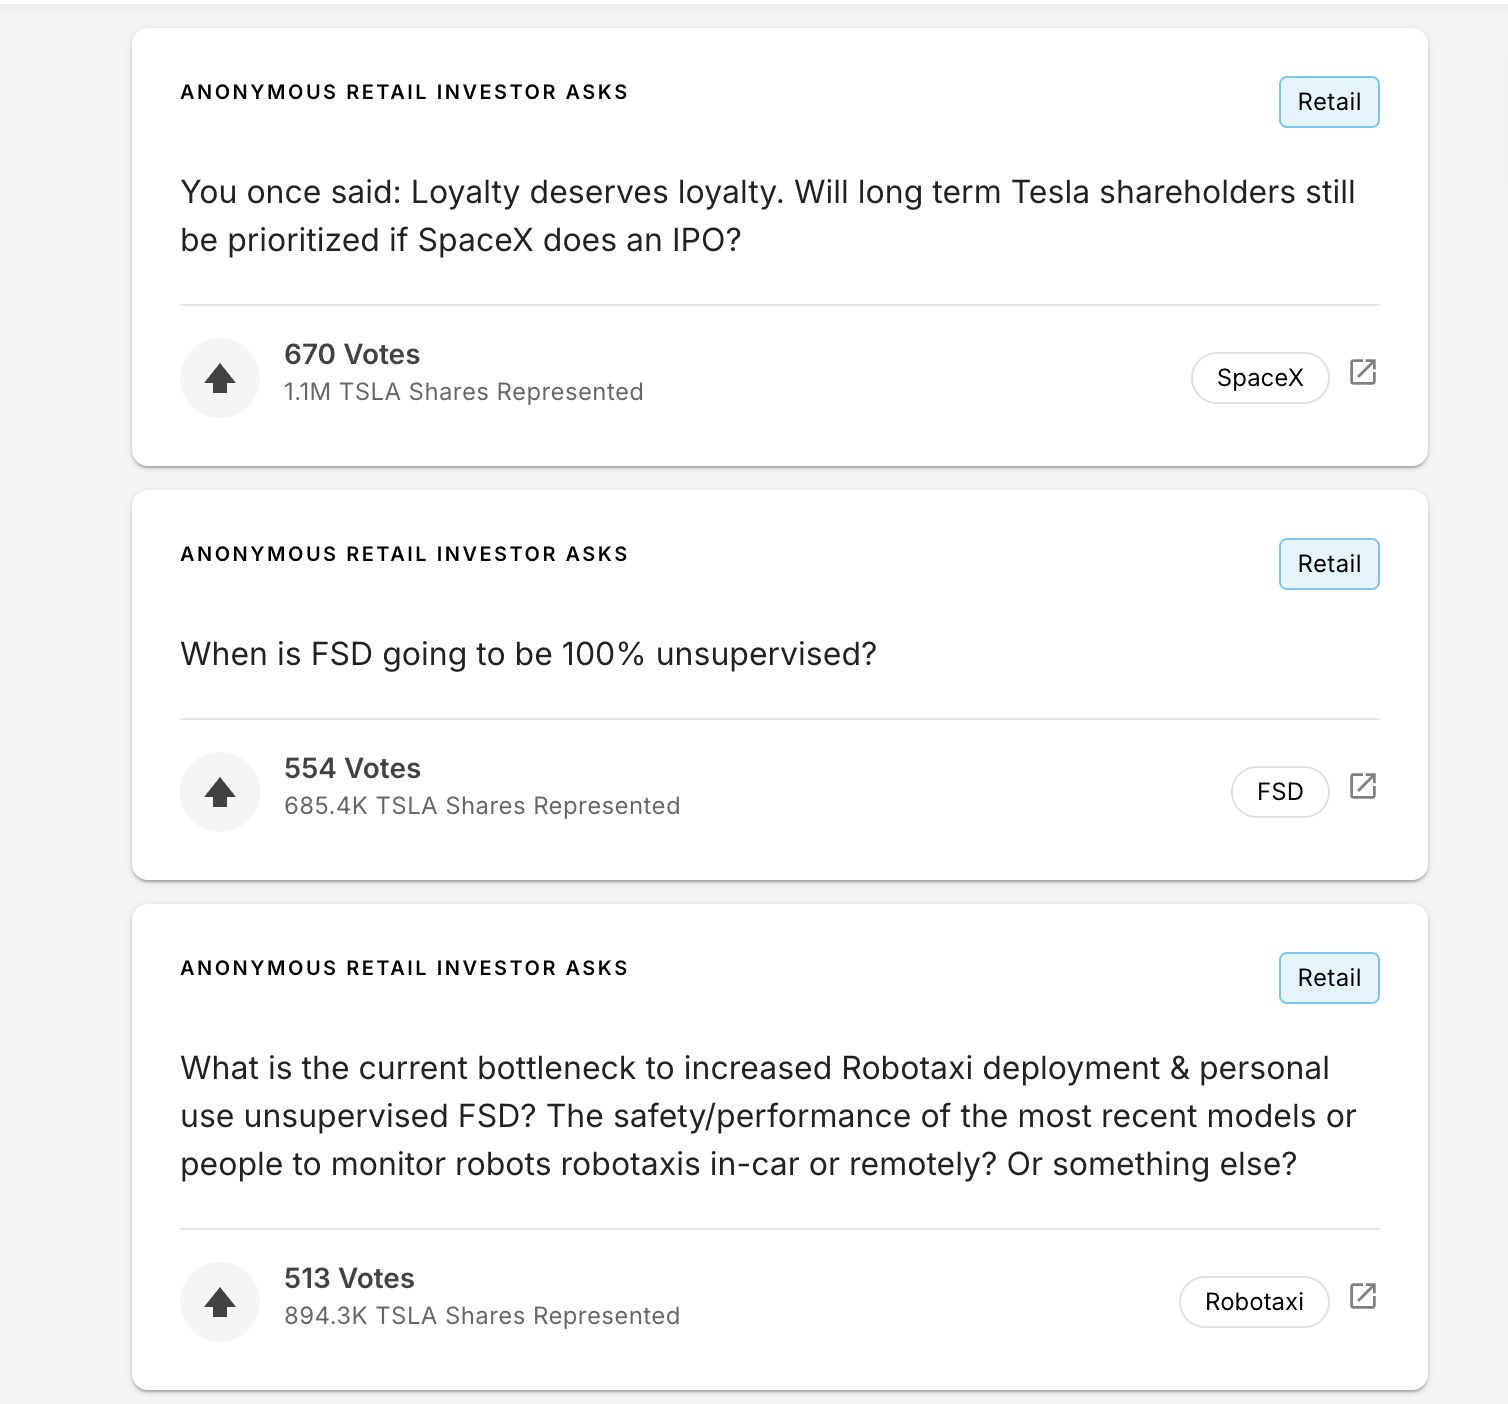Click 'Anonymous Retail Investor Asks' above FSD question
The height and width of the screenshot is (1404, 1508).
tap(404, 554)
